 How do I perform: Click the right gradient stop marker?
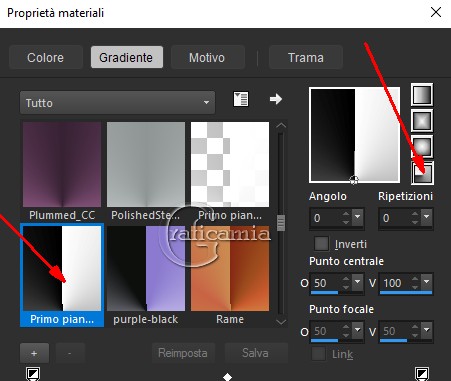tap(422, 374)
